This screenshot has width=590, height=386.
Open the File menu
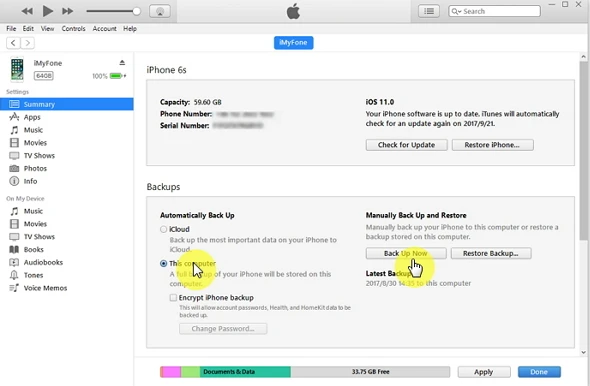(x=11, y=29)
